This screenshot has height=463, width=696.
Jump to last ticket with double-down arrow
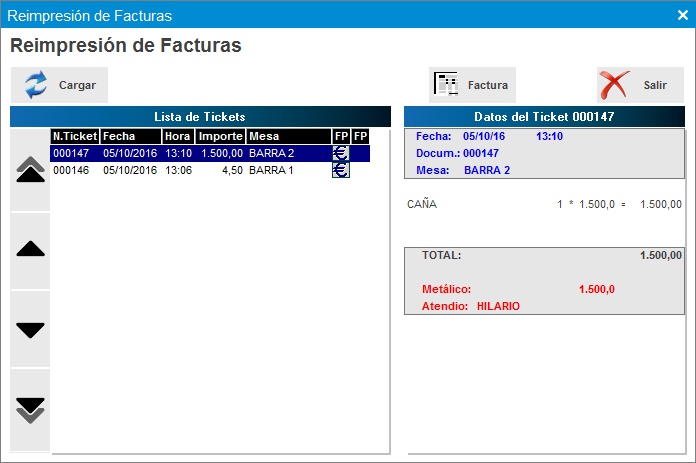click(30, 410)
